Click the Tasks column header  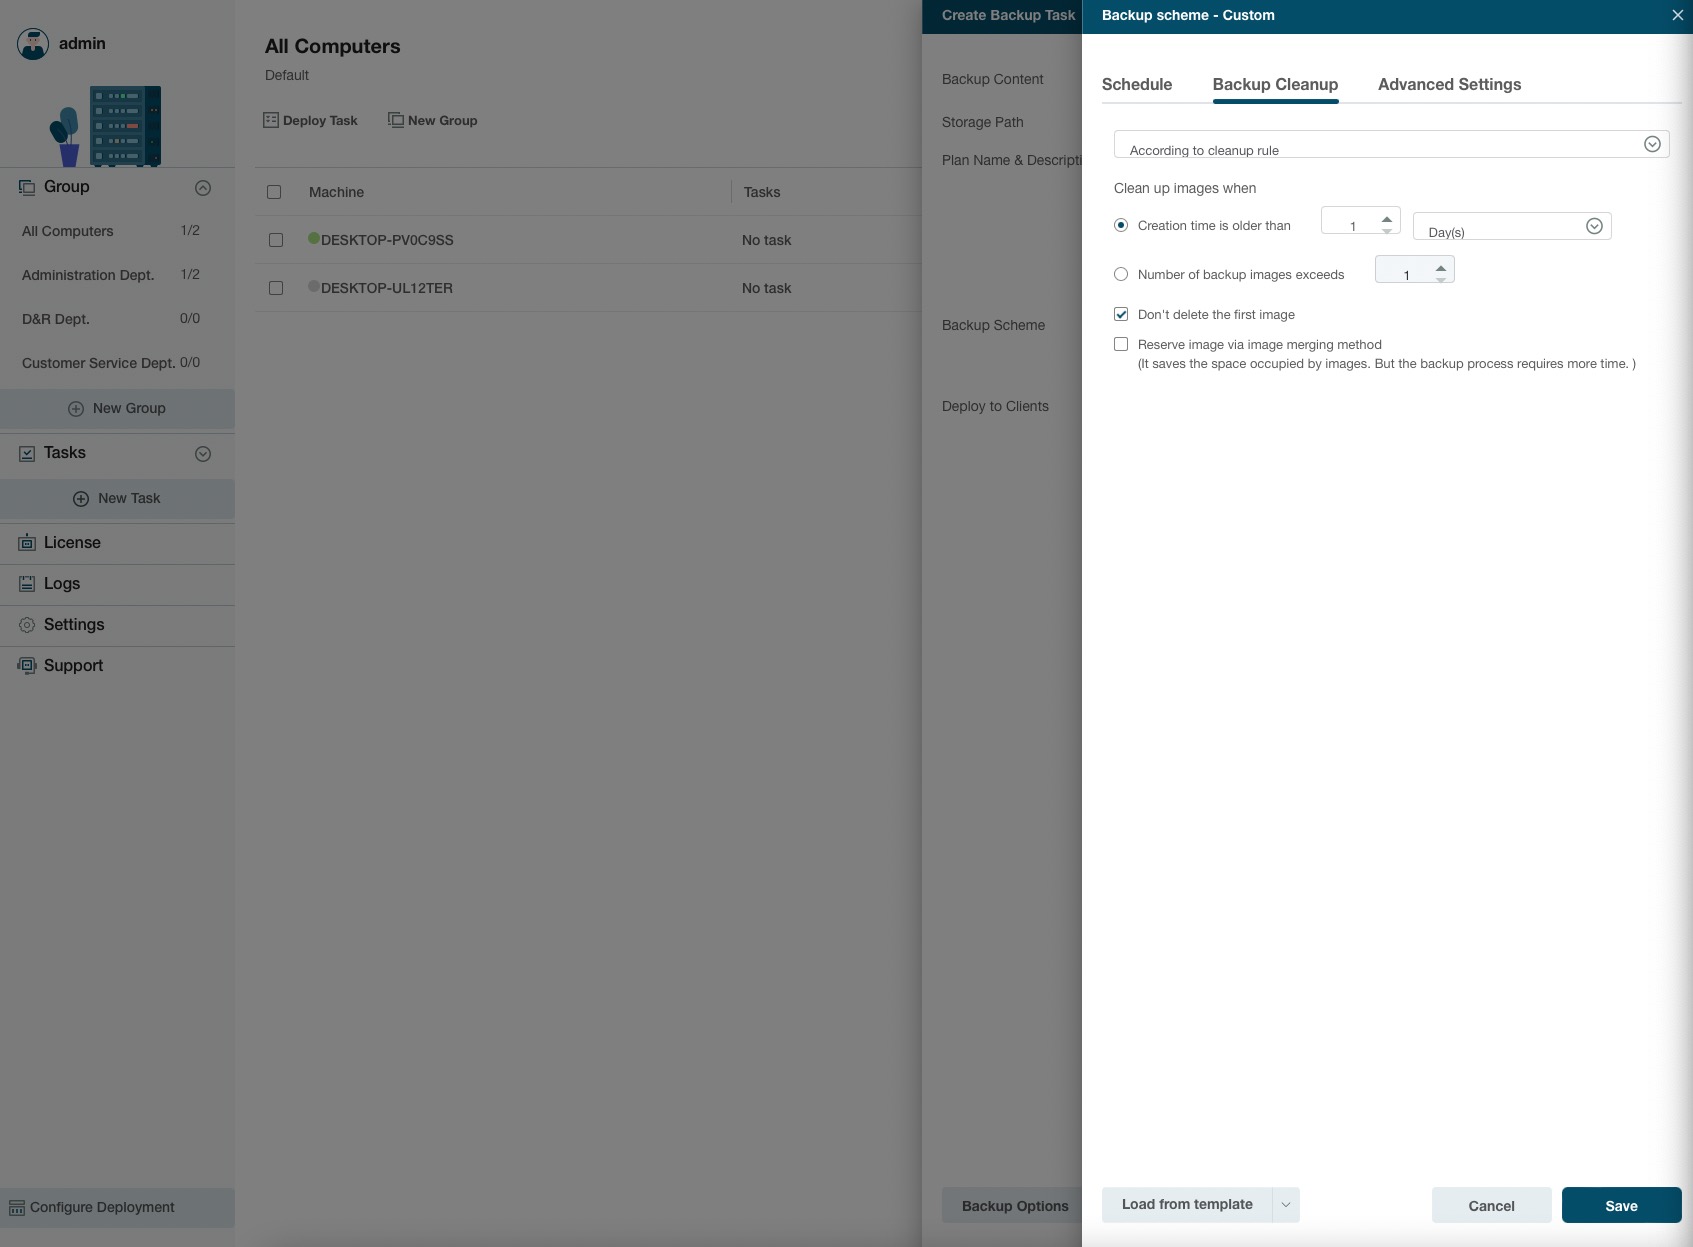pos(762,192)
